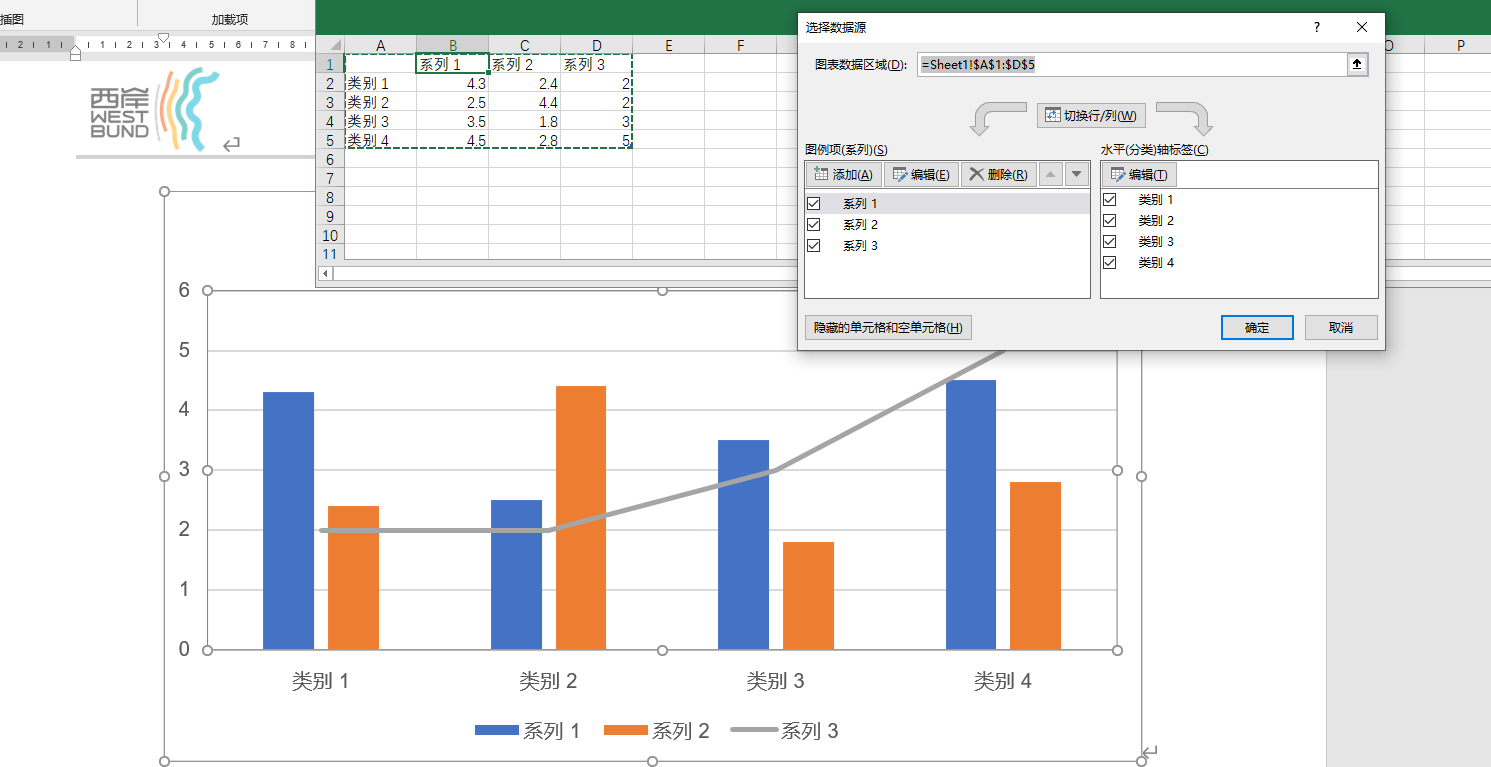Open help with the question mark
Image resolution: width=1491 pixels, height=767 pixels.
click(x=1317, y=28)
